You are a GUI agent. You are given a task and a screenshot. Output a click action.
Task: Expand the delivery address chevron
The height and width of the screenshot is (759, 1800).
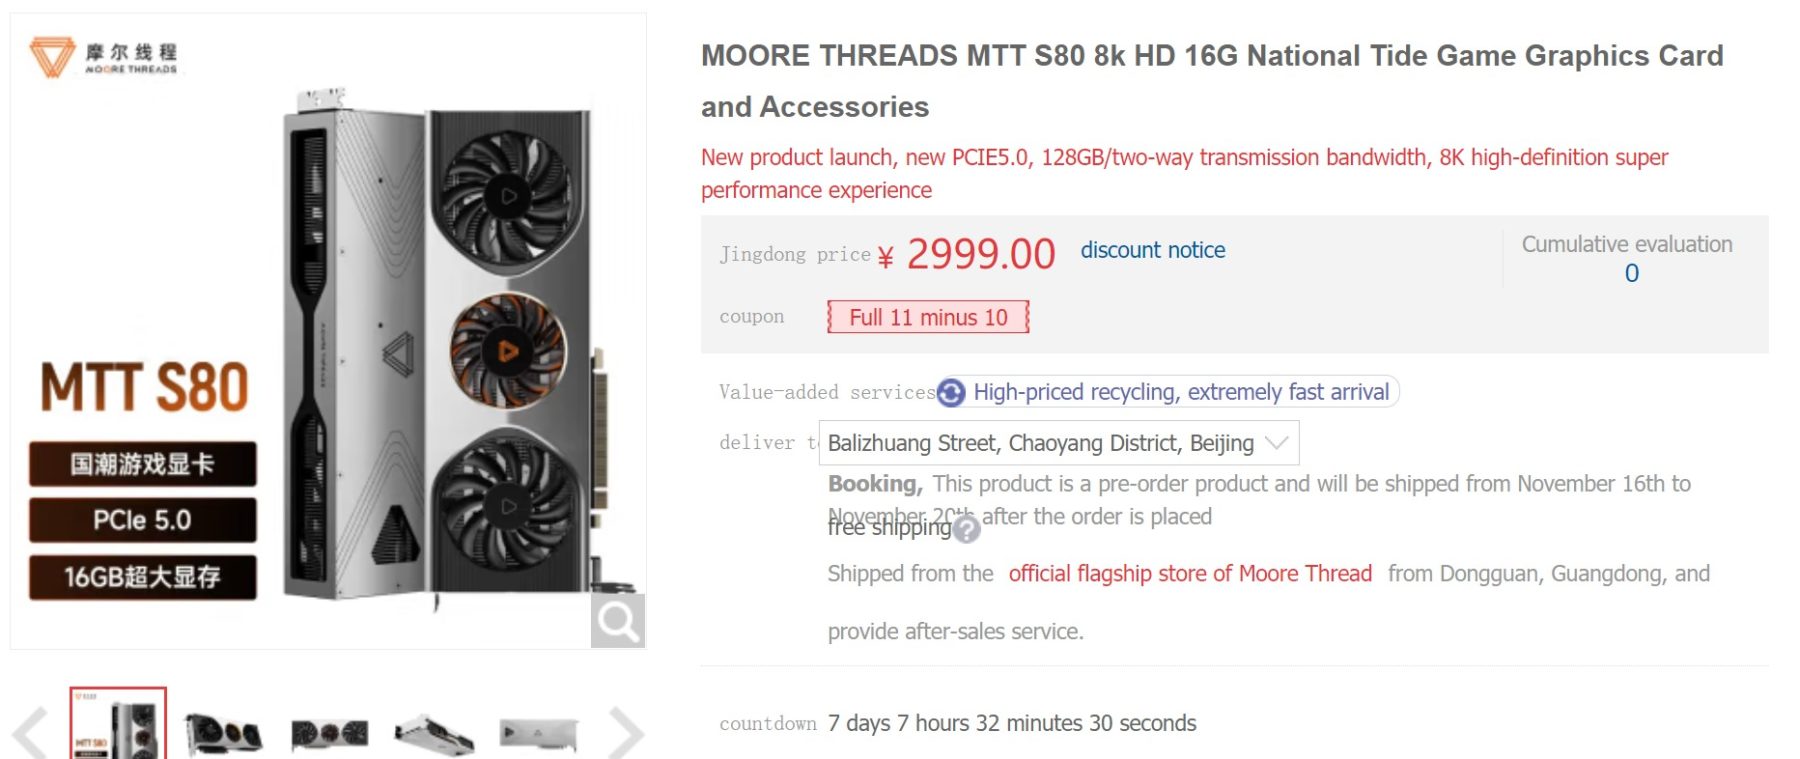1277,443
